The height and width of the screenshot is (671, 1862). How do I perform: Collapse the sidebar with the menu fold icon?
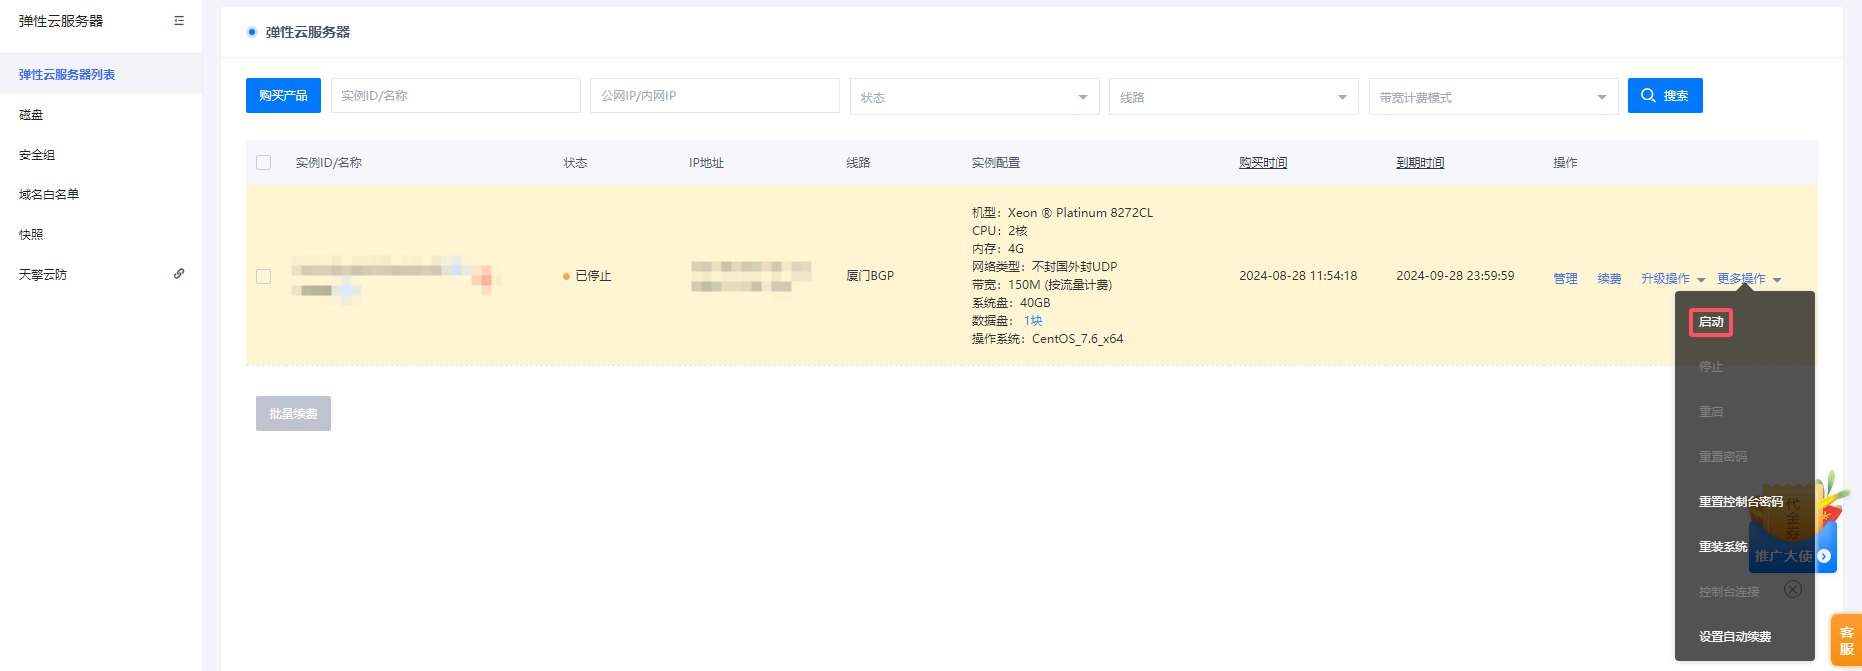point(179,21)
